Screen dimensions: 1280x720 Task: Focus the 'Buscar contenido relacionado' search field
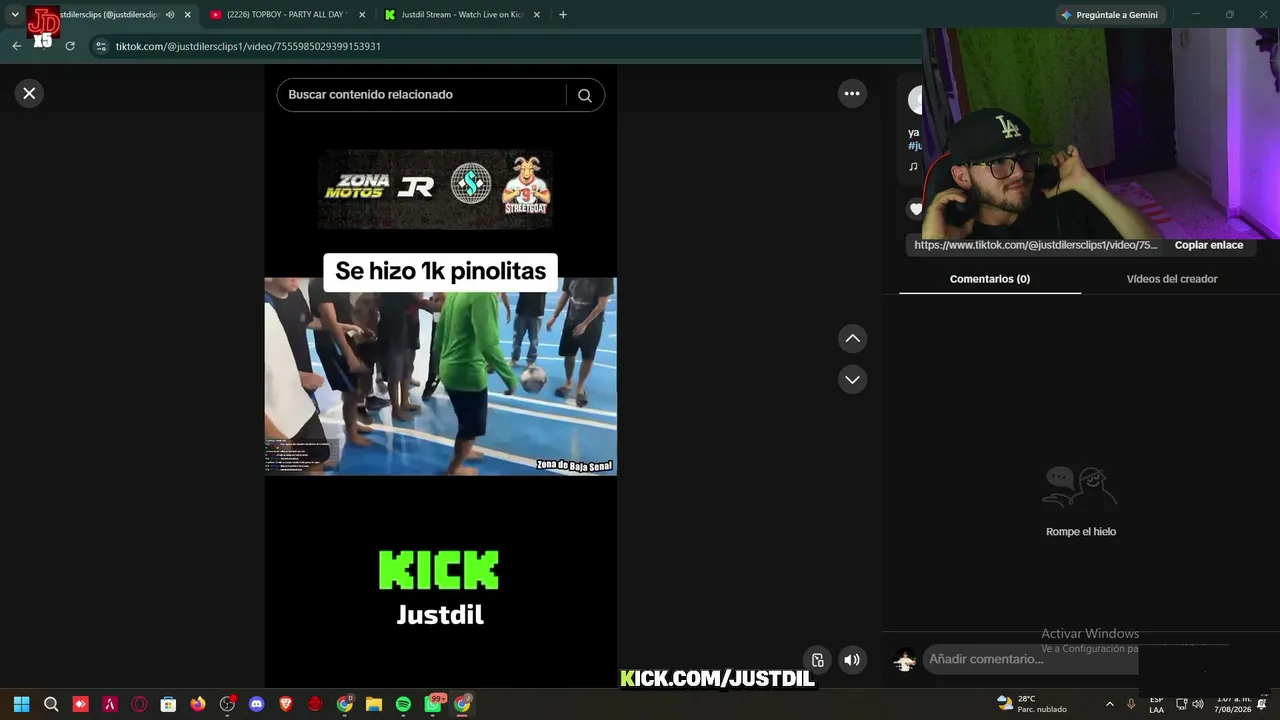coord(421,95)
